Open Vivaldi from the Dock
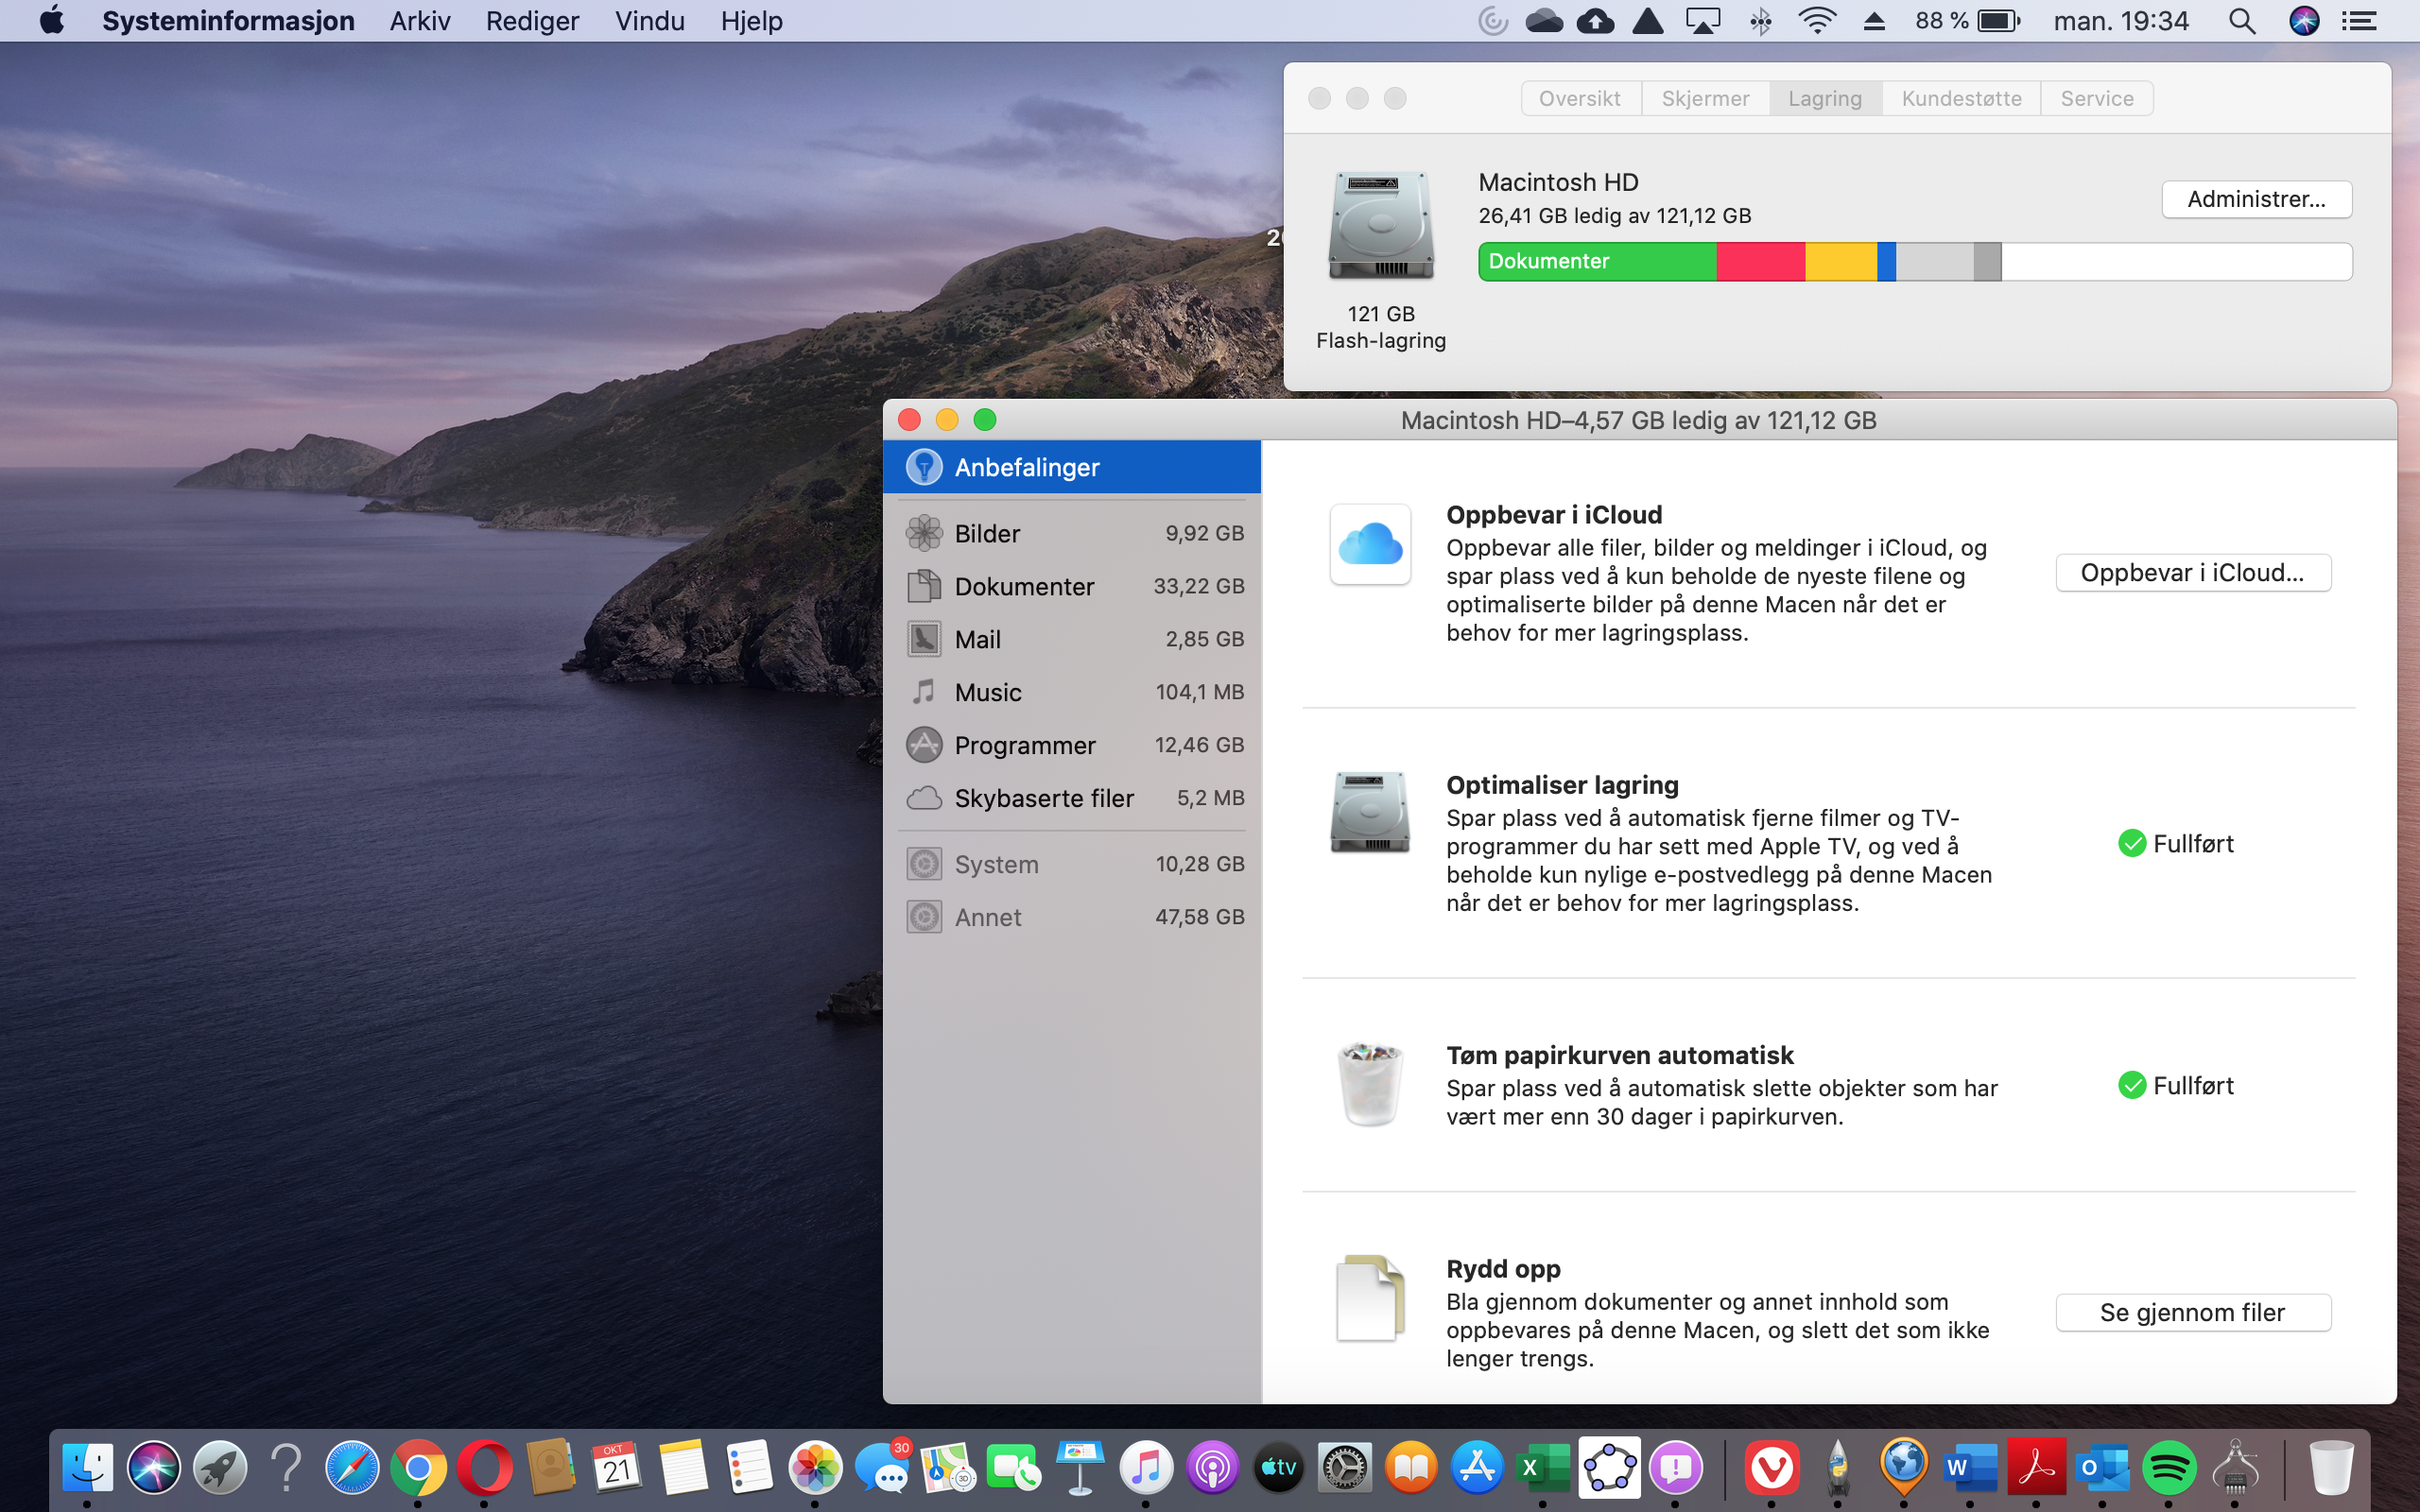 coord(1772,1468)
